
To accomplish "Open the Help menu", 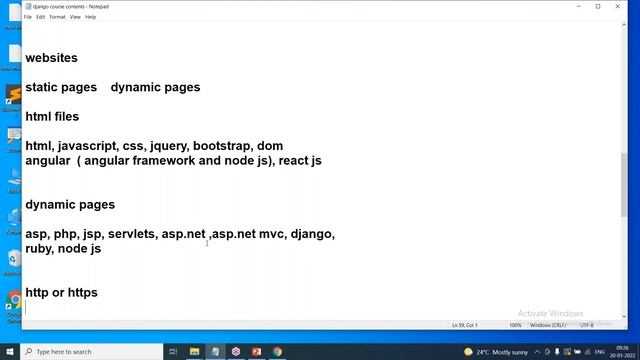I will click(x=91, y=17).
